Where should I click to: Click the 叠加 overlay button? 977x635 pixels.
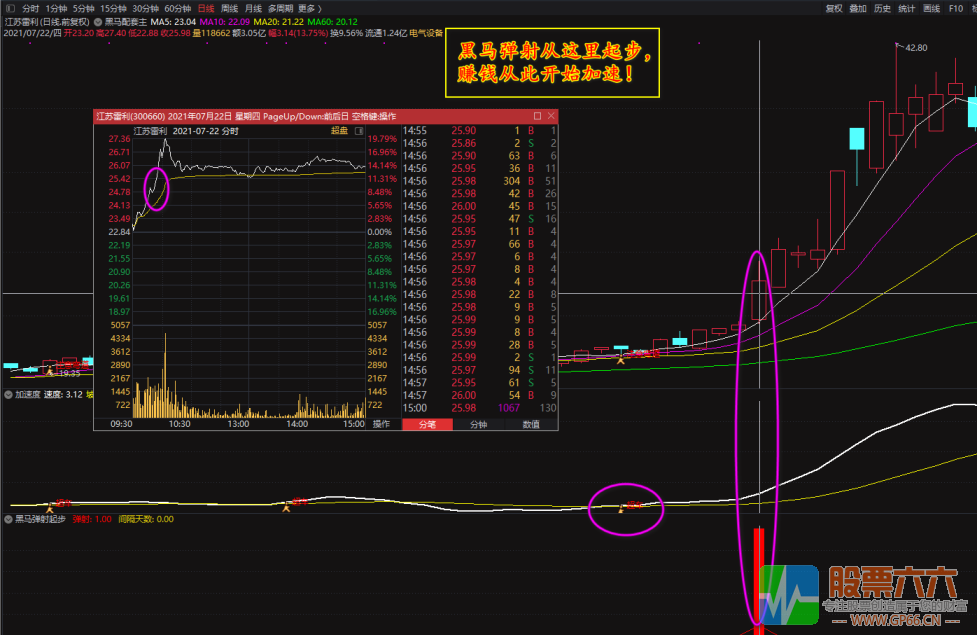click(858, 9)
